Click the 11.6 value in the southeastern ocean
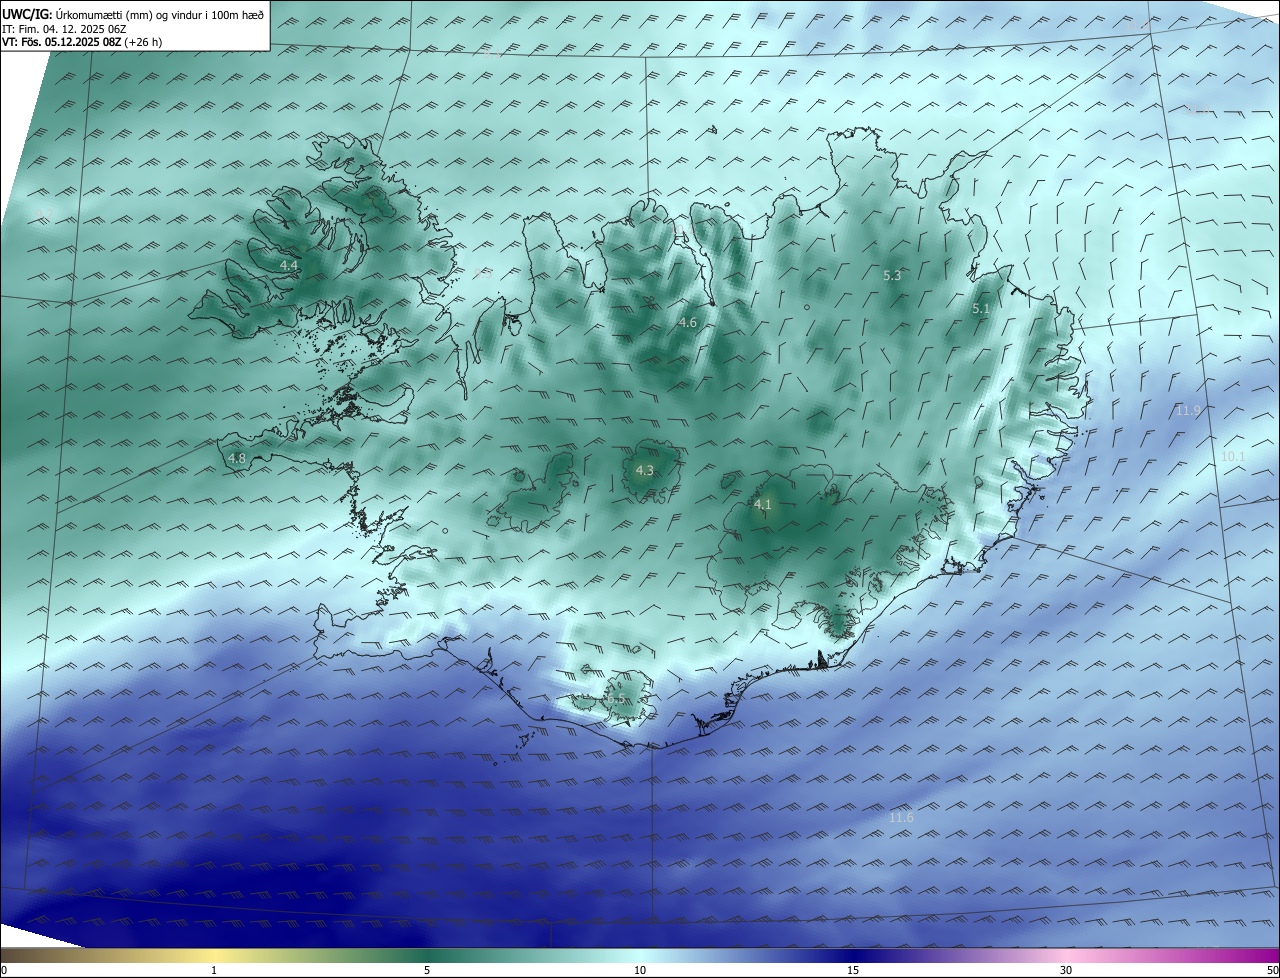 901,818
